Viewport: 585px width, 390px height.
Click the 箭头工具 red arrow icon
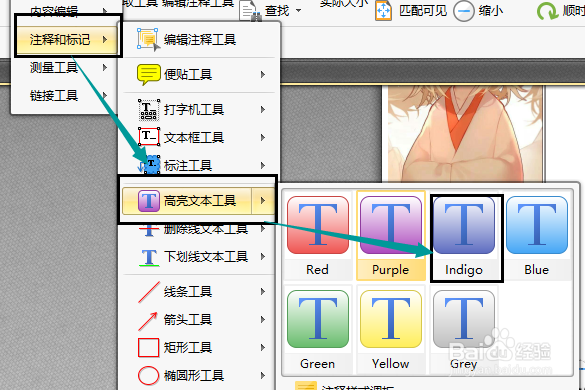pyautogui.click(x=148, y=321)
